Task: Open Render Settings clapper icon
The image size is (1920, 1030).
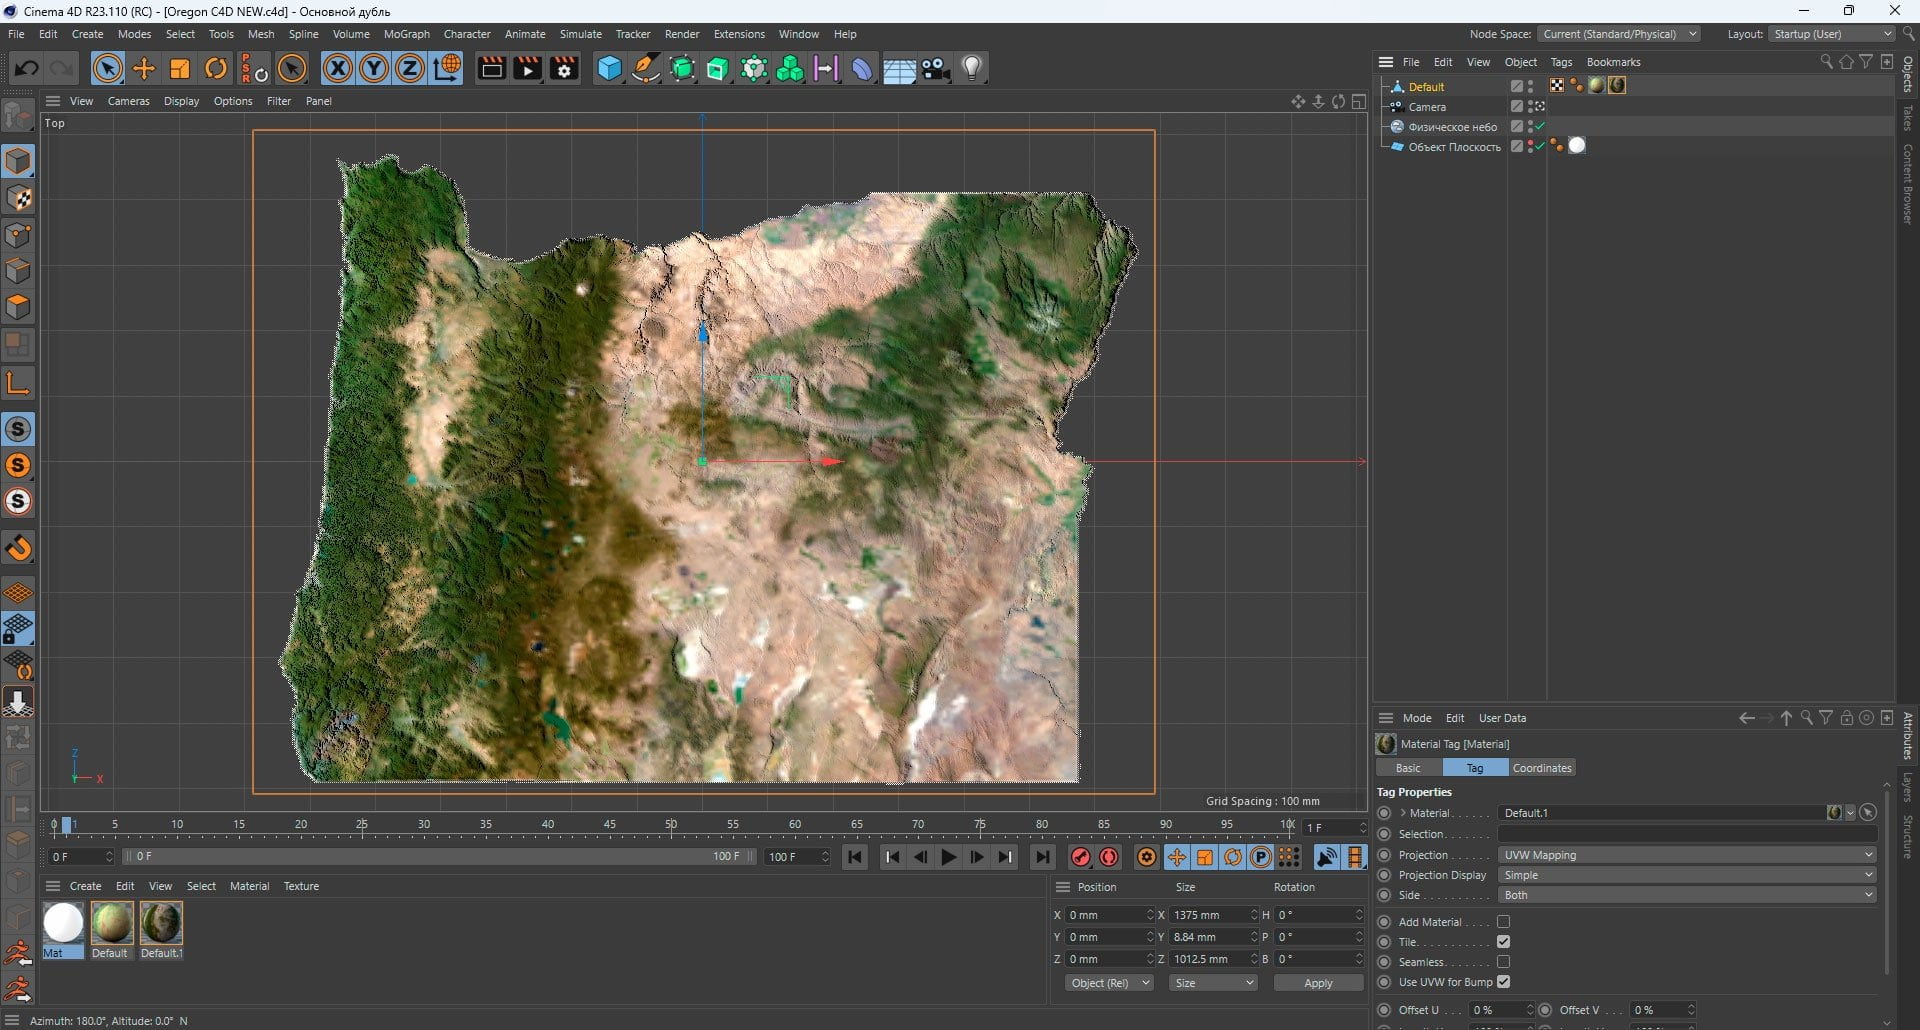Action: click(x=564, y=68)
